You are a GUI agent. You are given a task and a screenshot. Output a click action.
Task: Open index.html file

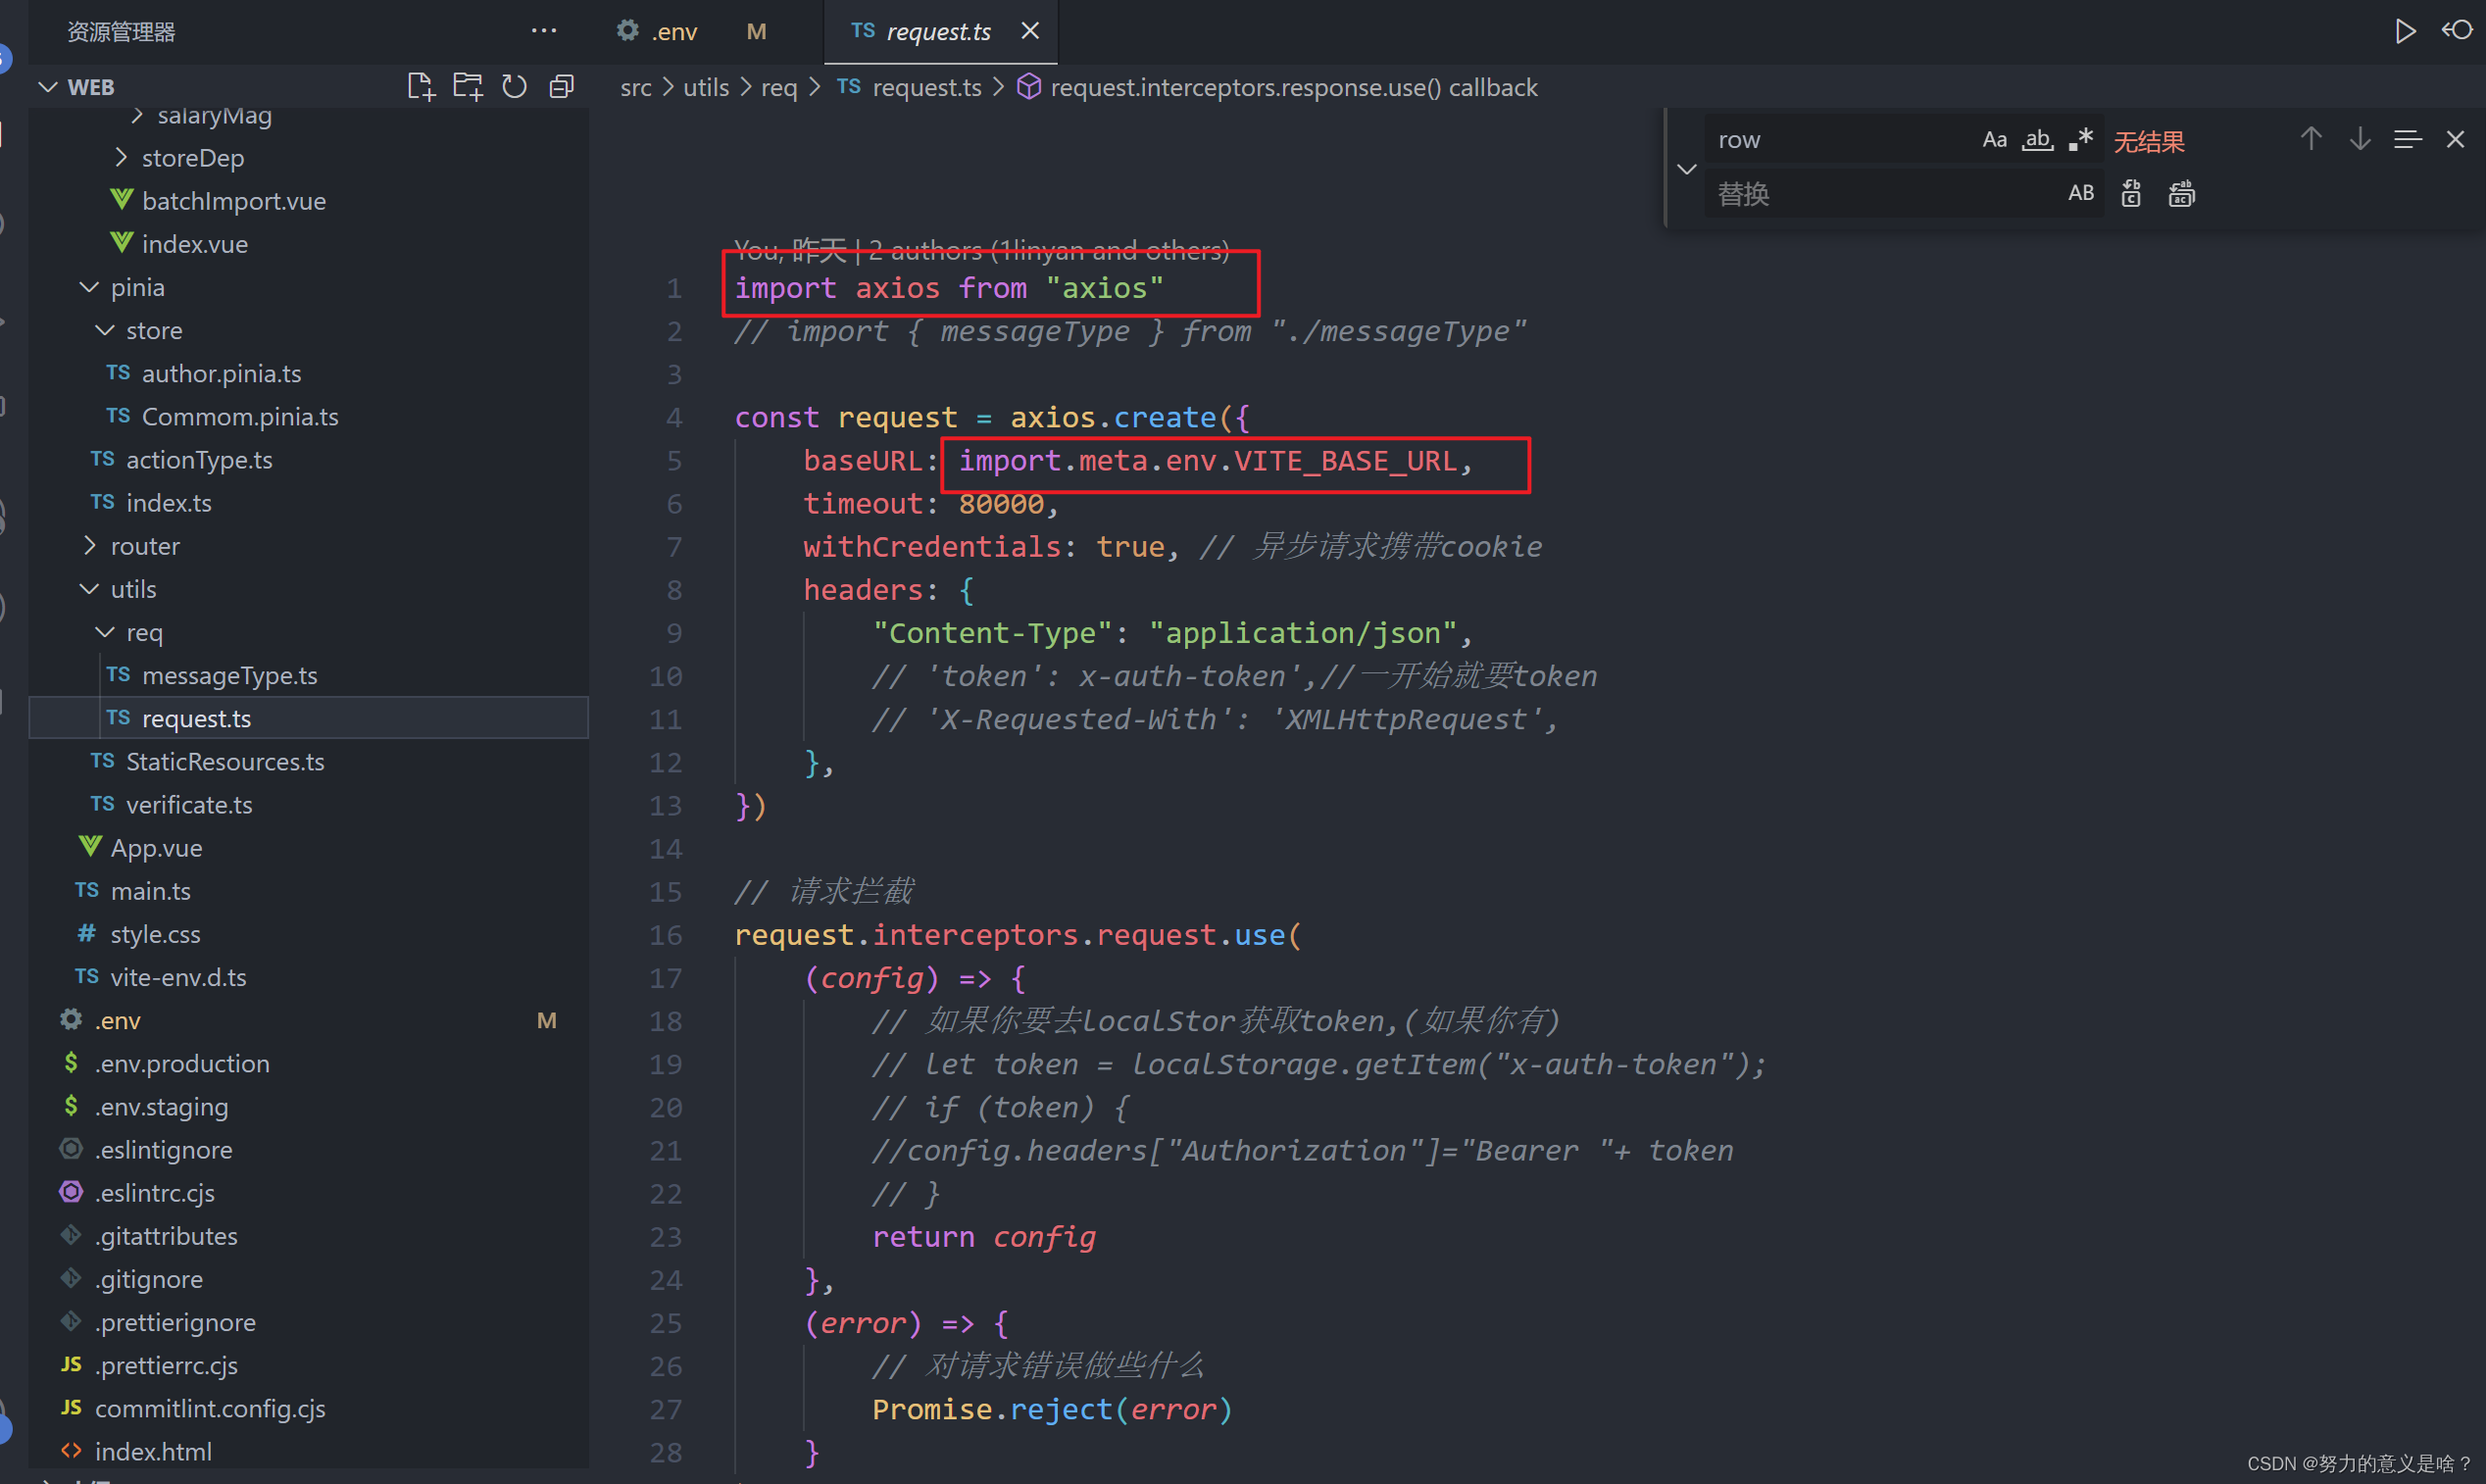[x=153, y=1451]
